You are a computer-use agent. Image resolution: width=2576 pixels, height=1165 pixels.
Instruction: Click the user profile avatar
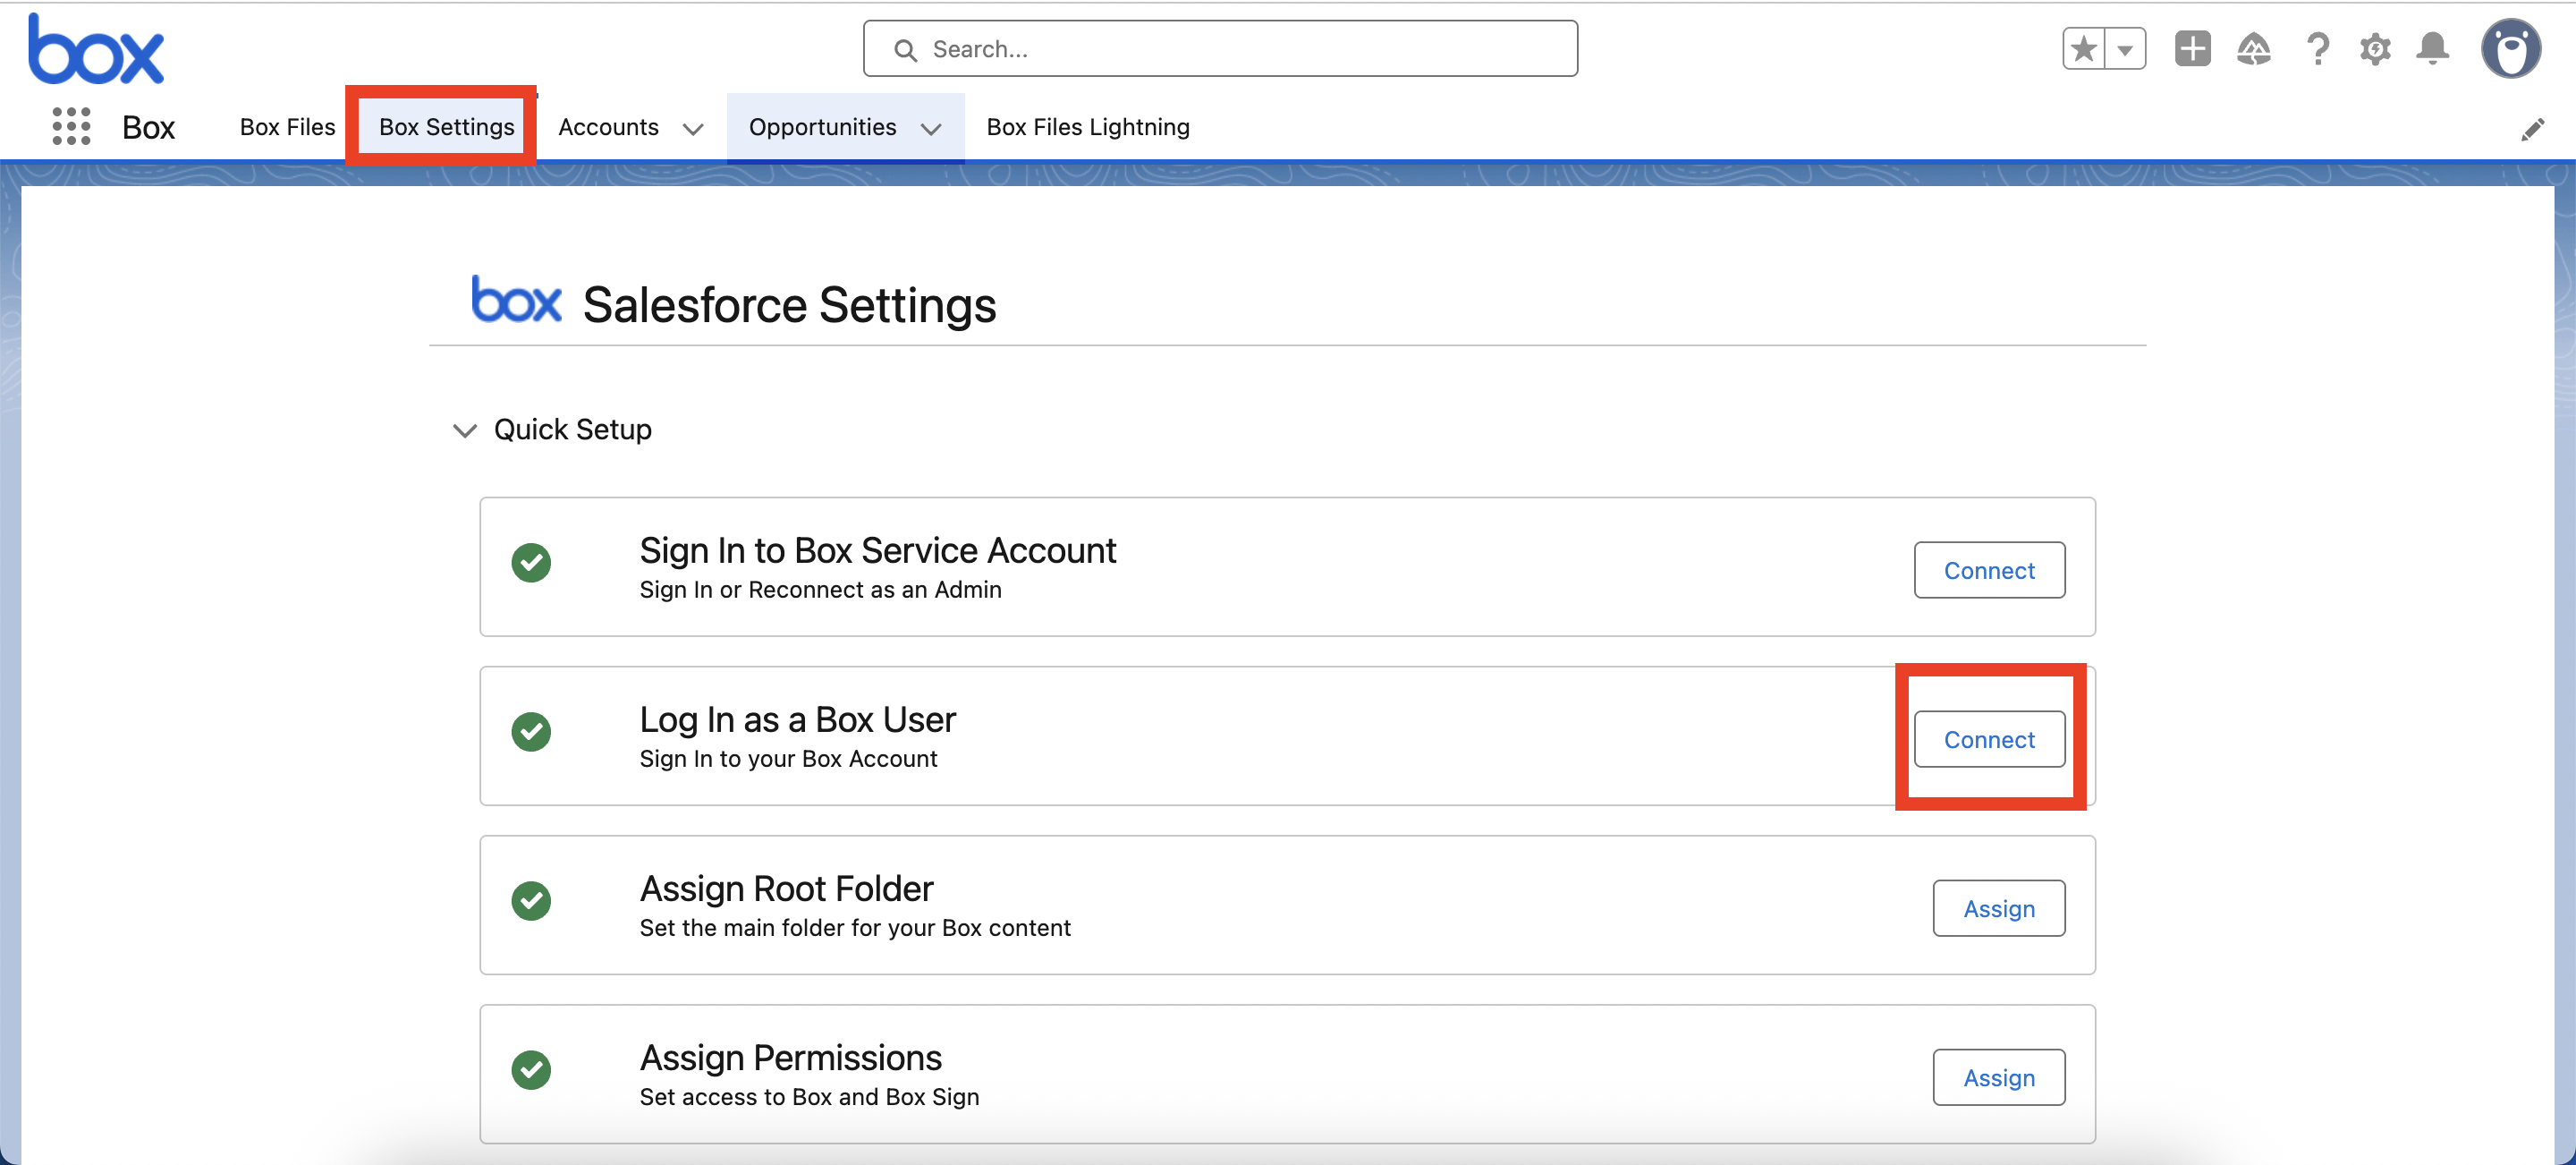pyautogui.click(x=2510, y=49)
